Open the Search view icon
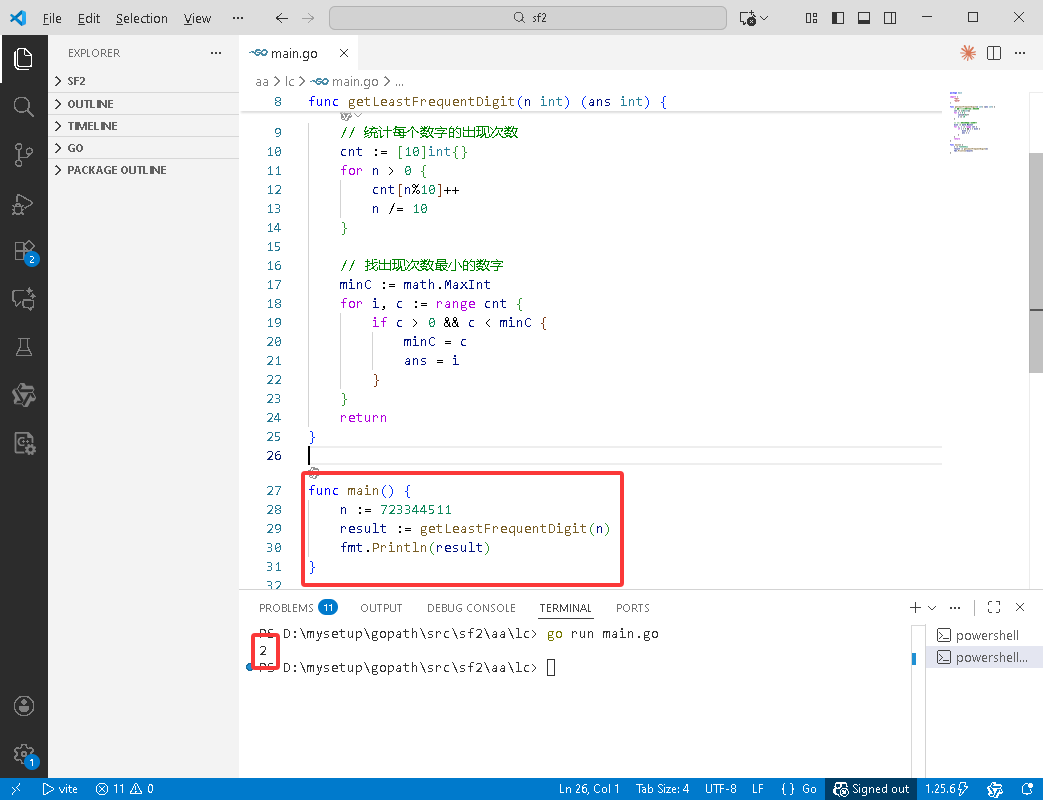The height and width of the screenshot is (800, 1043). [23, 106]
